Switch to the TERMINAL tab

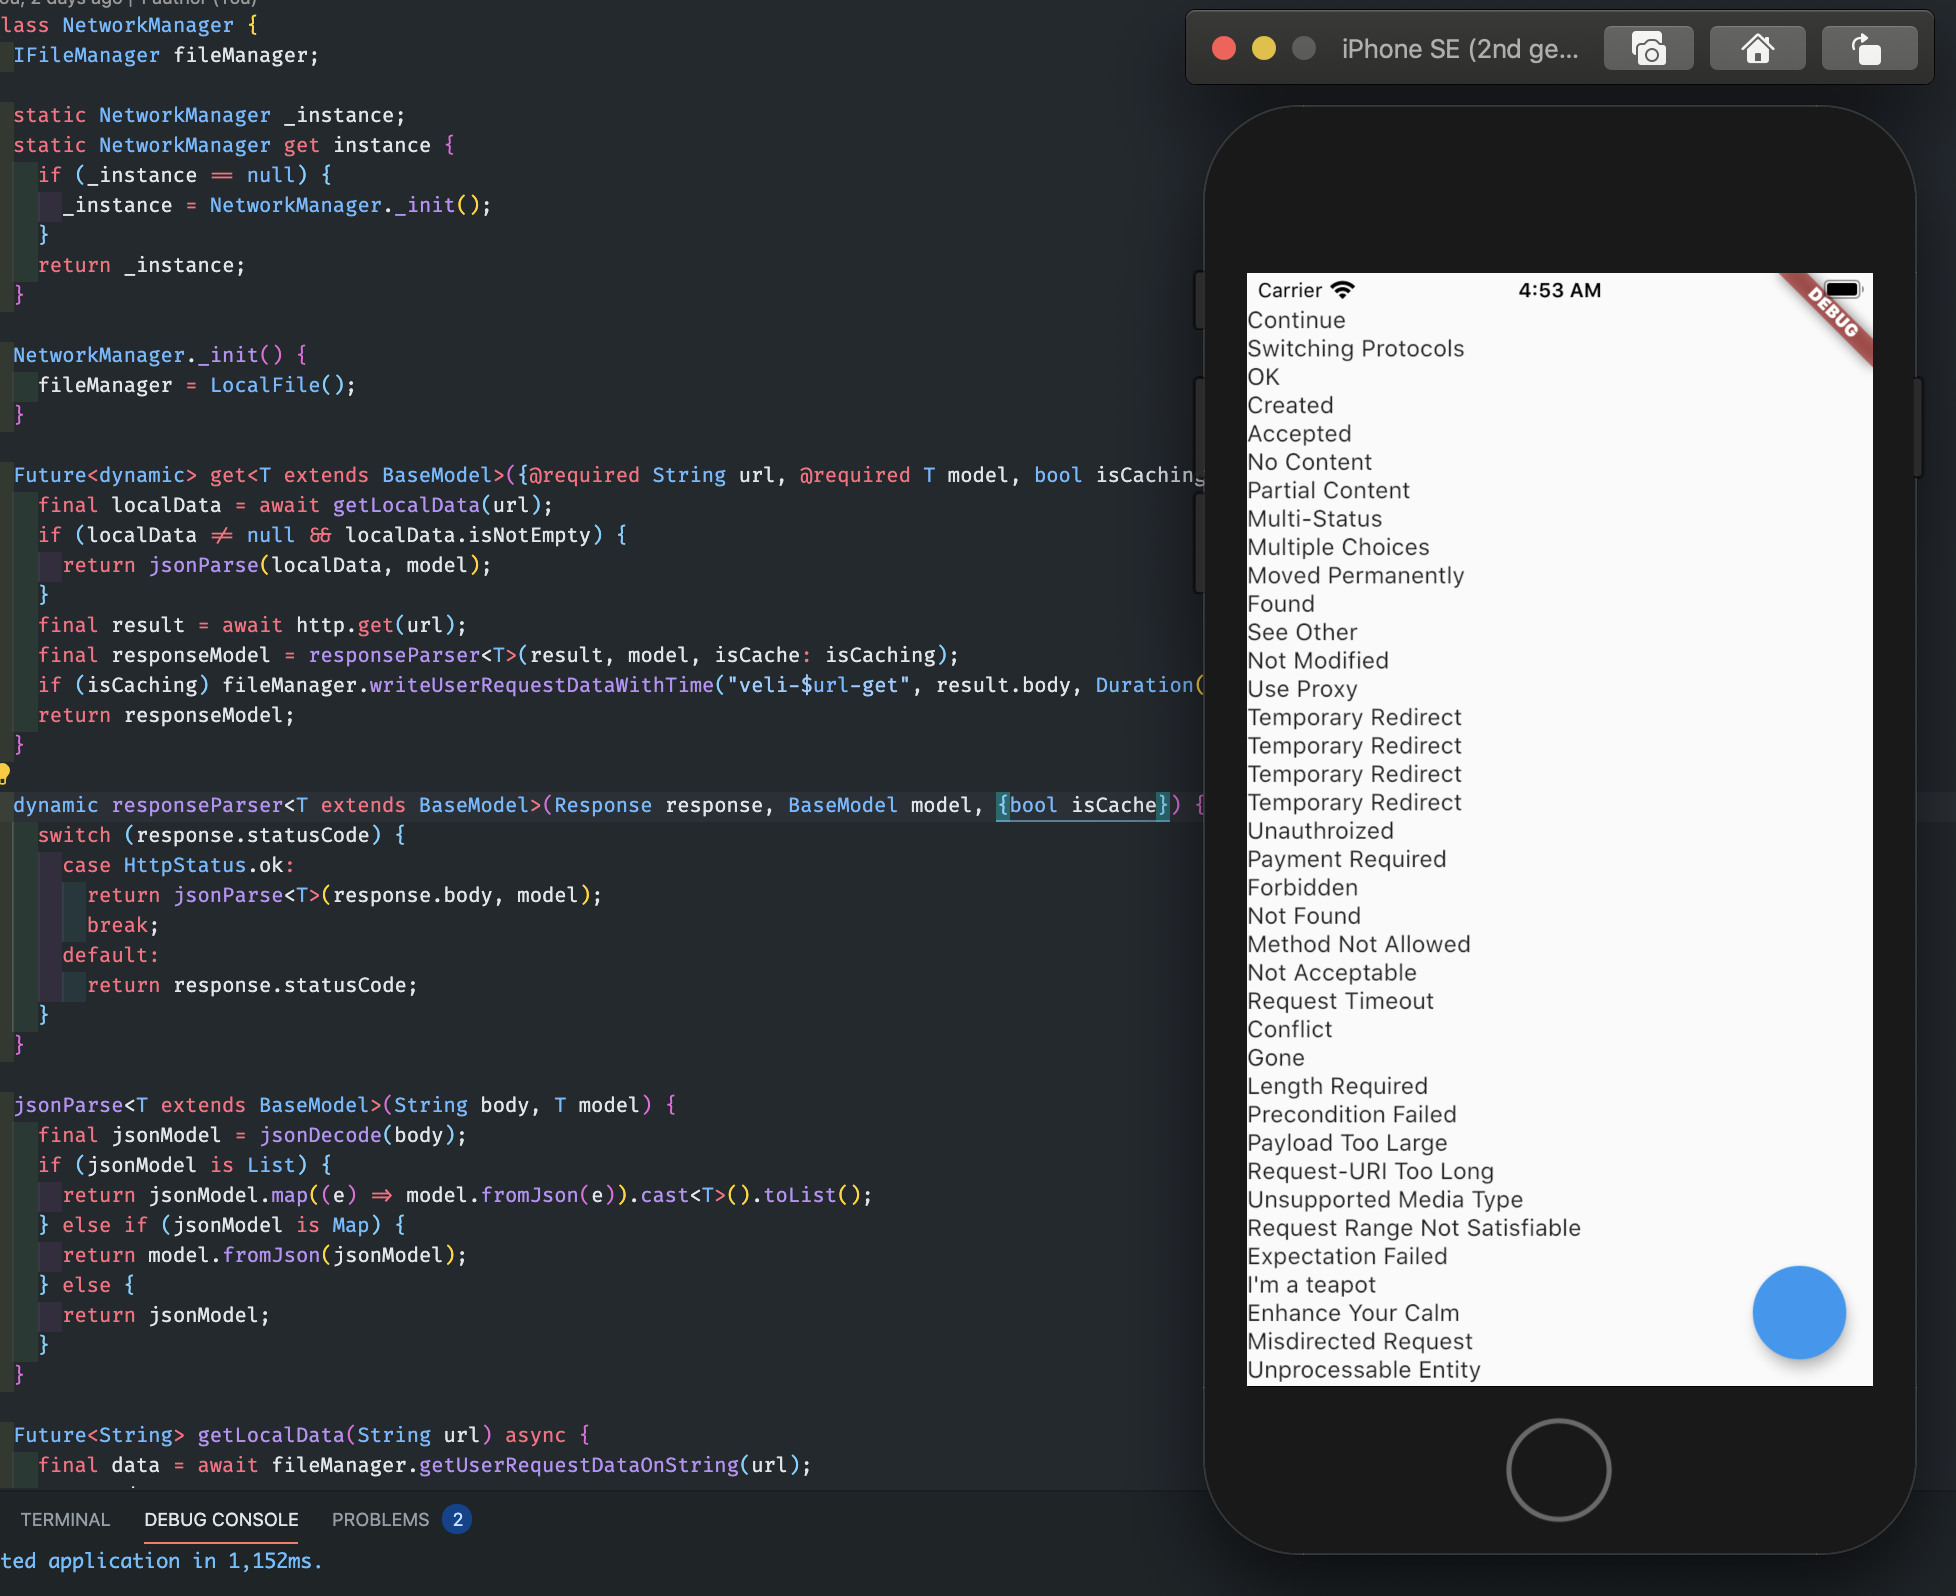[x=64, y=1519]
